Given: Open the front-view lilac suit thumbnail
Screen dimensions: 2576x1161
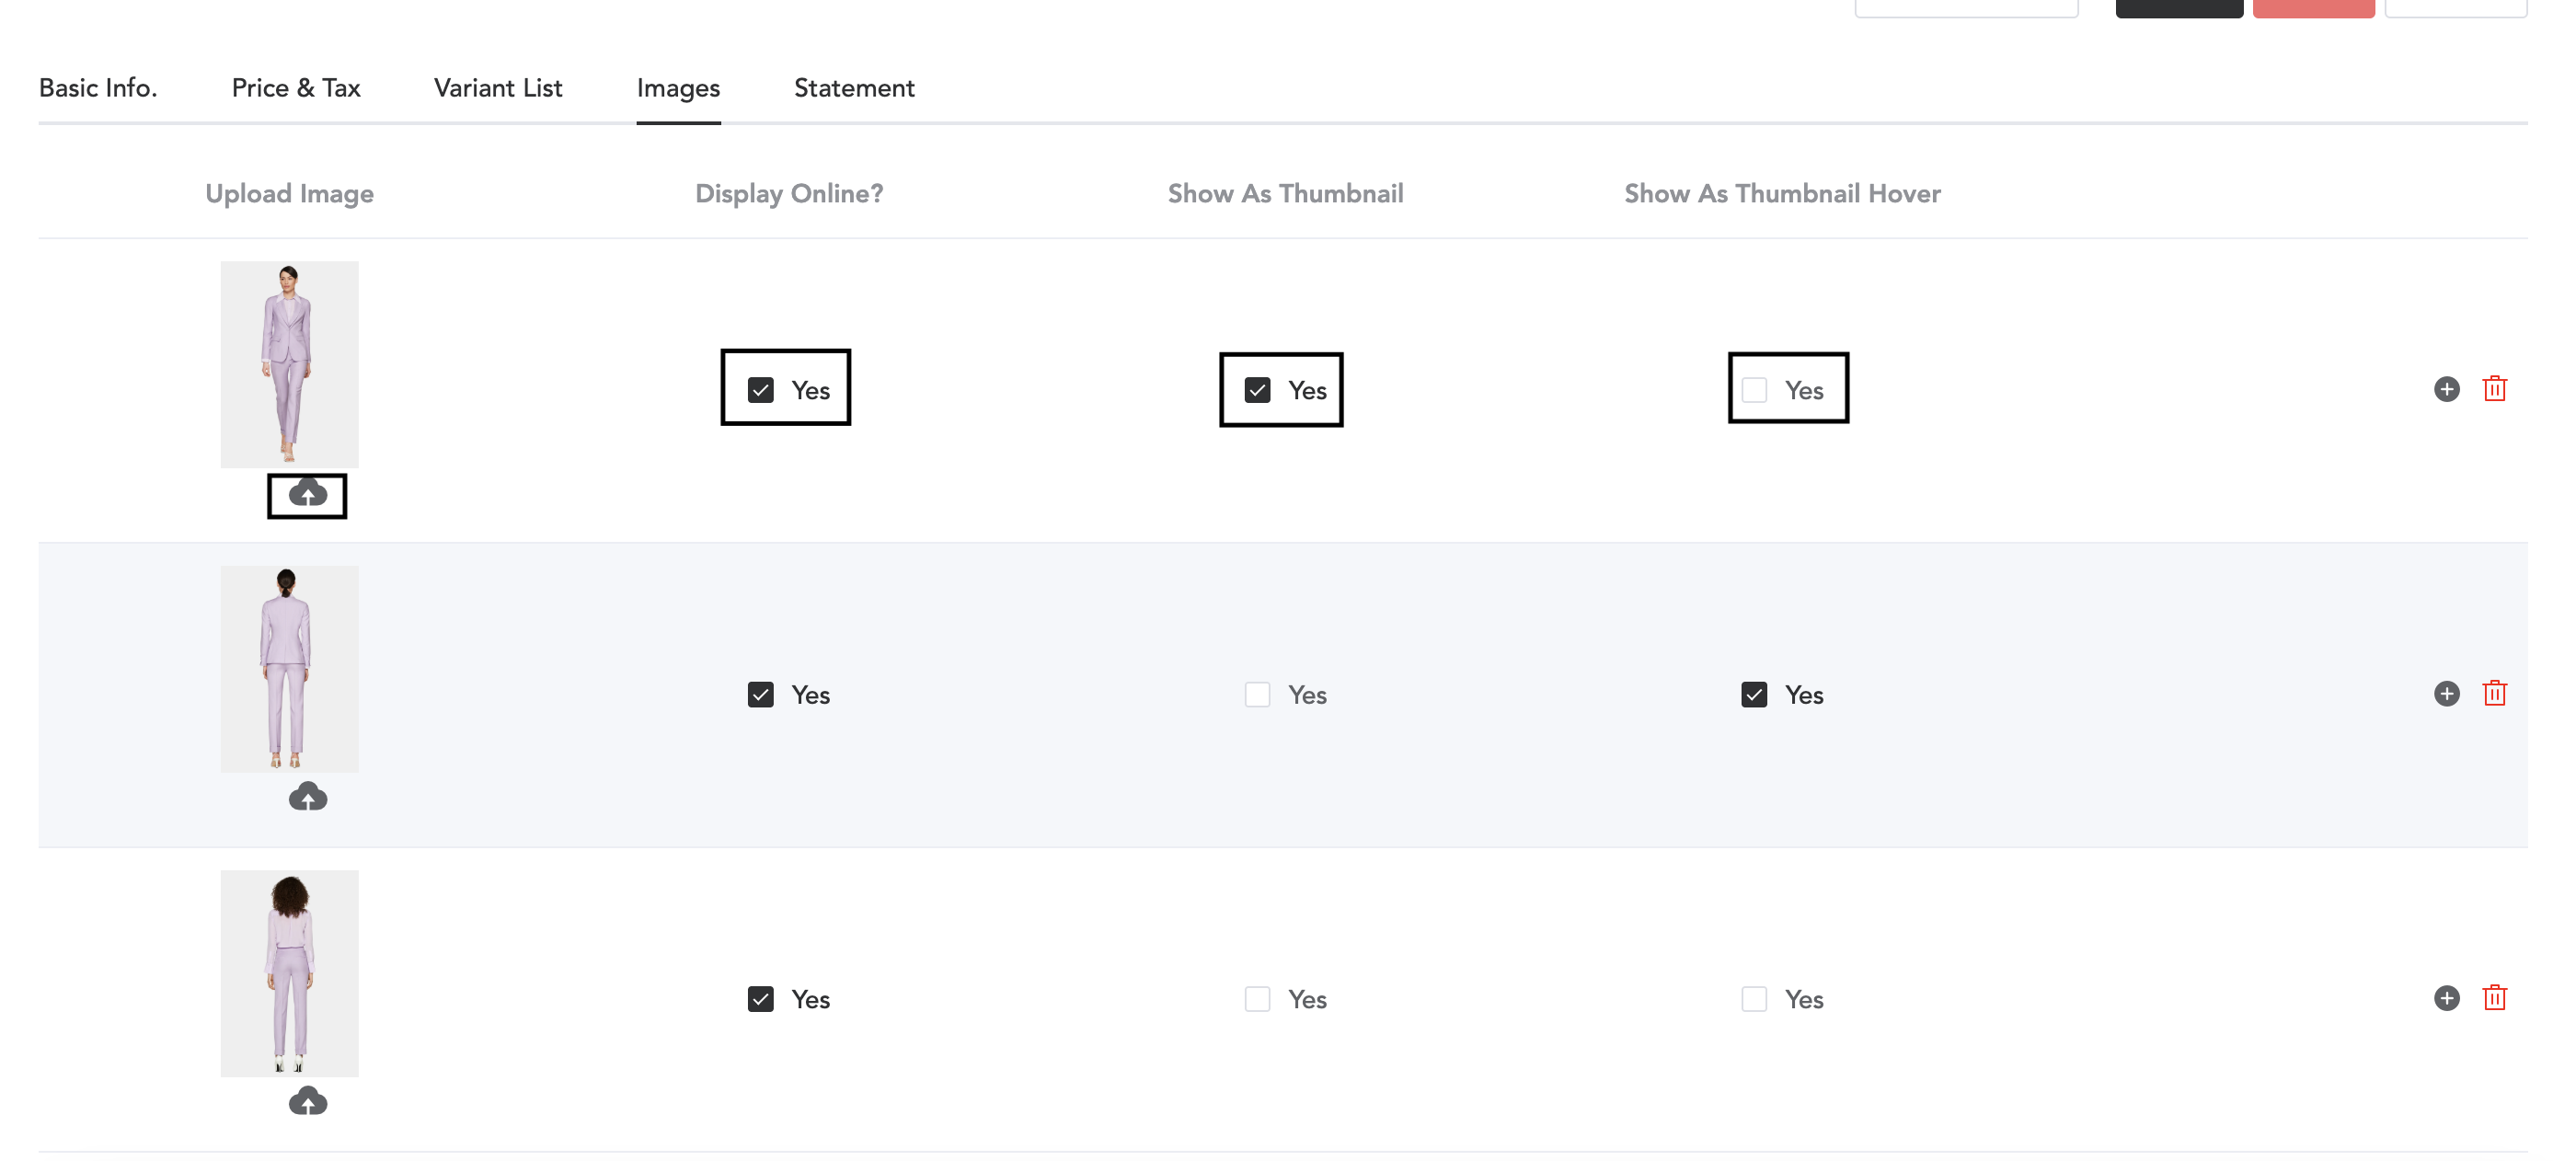Looking at the screenshot, I should click(x=289, y=364).
